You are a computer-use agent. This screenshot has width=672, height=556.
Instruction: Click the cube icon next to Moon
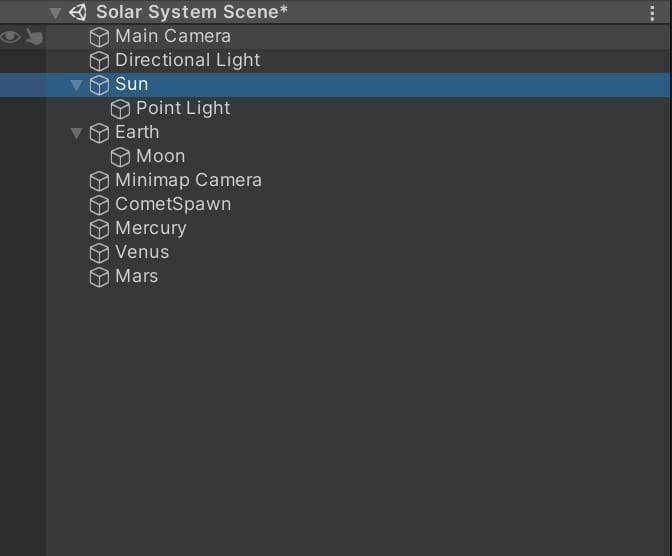coord(120,157)
